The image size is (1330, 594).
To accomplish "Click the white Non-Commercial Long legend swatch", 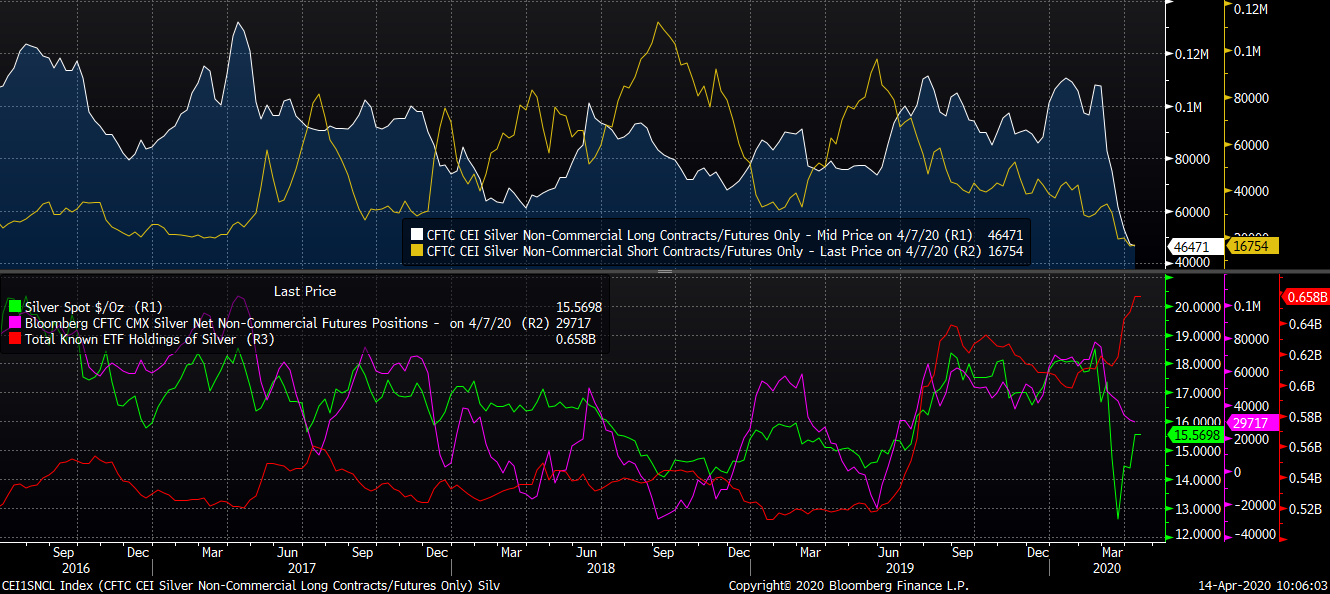I will point(416,235).
